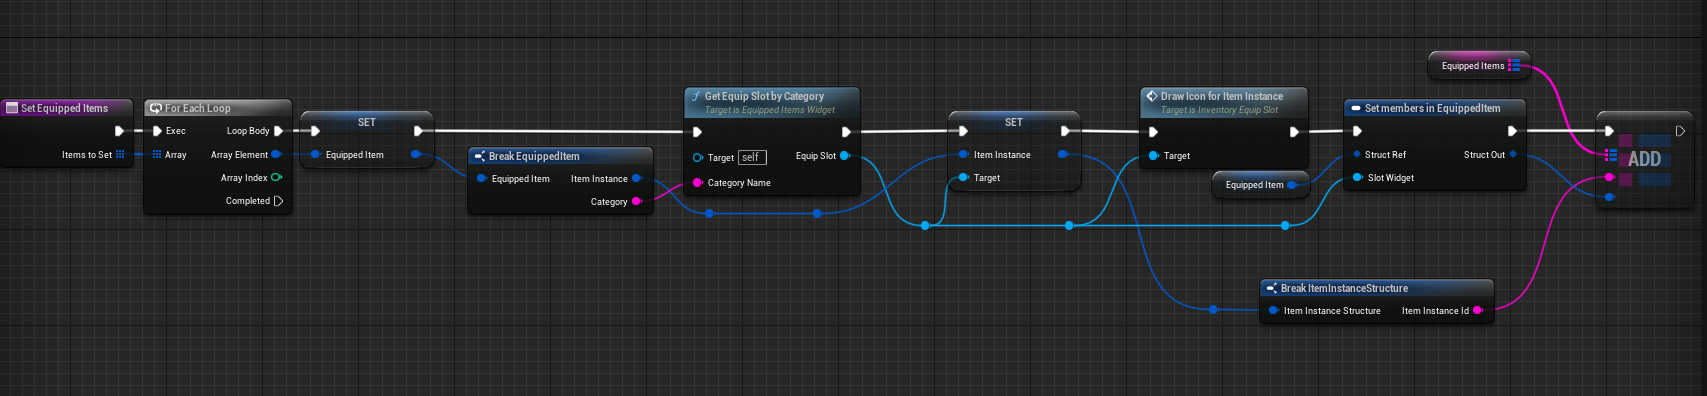Select the reroute node below Equipped Item getter
The image size is (1707, 396).
[x=1285, y=225]
